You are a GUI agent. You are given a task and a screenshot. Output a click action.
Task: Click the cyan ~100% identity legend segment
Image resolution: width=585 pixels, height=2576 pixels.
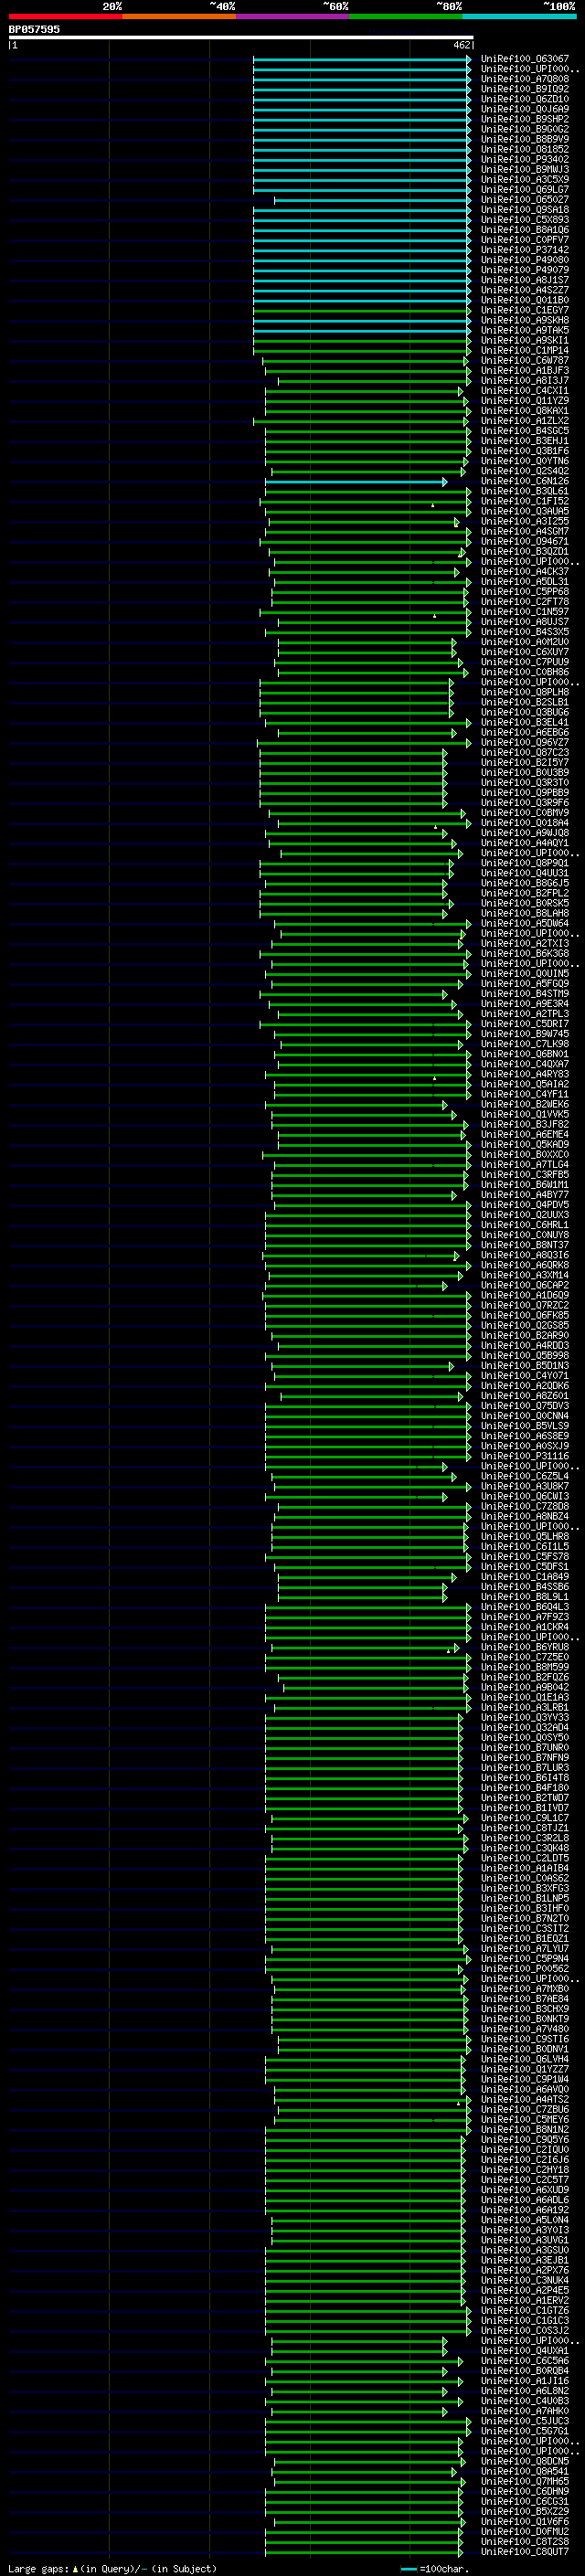point(520,16)
